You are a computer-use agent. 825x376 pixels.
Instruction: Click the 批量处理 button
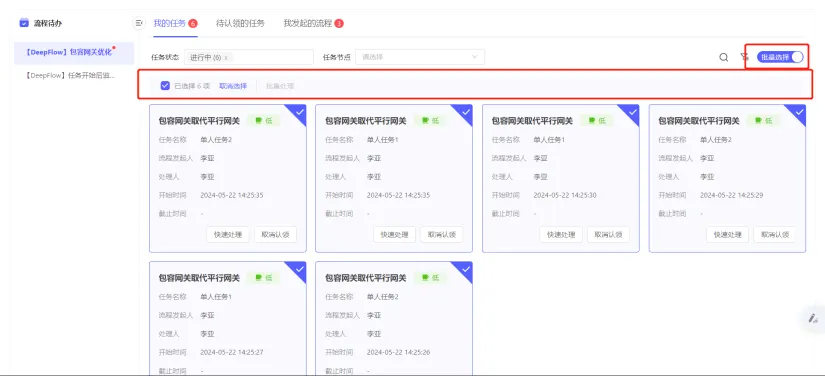pyautogui.click(x=280, y=86)
